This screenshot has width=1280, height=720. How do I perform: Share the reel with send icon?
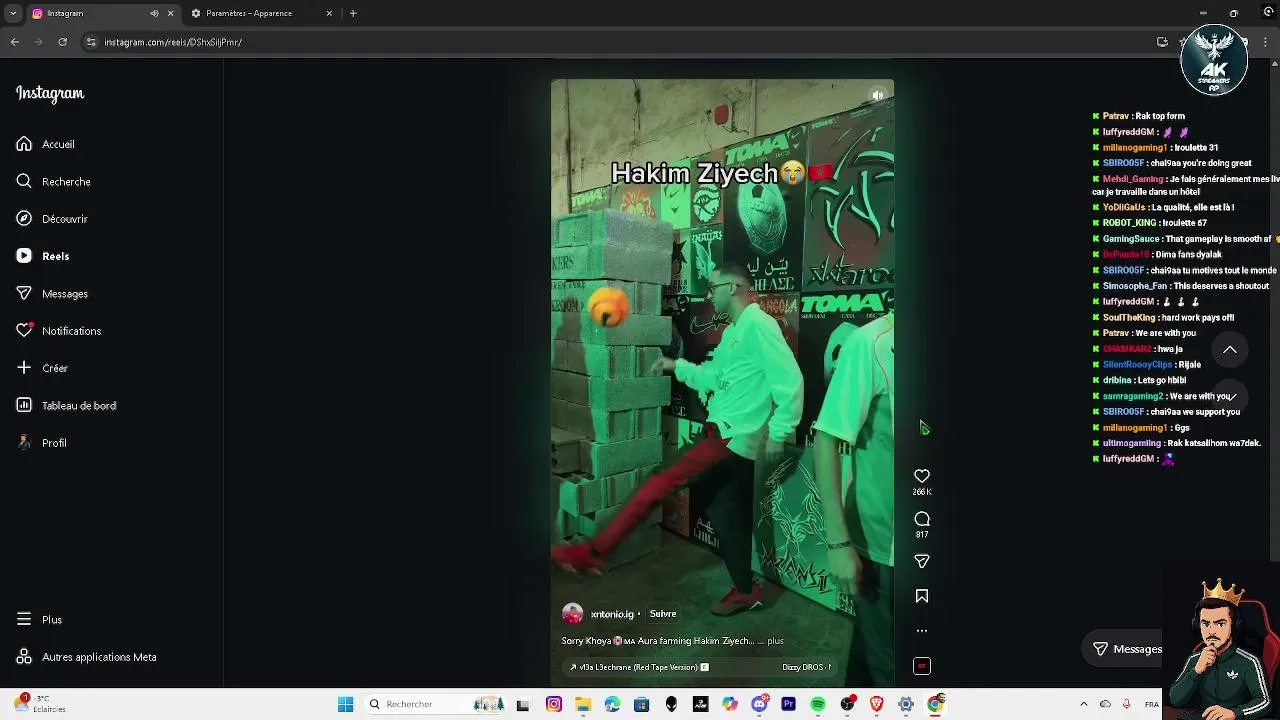point(922,561)
